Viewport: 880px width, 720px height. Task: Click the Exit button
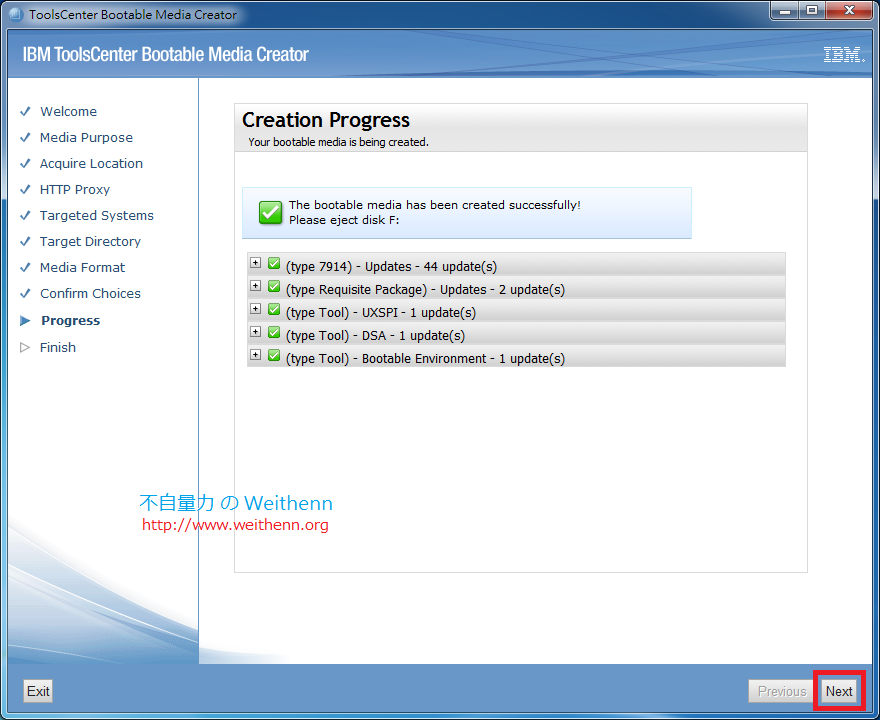pyautogui.click(x=38, y=691)
